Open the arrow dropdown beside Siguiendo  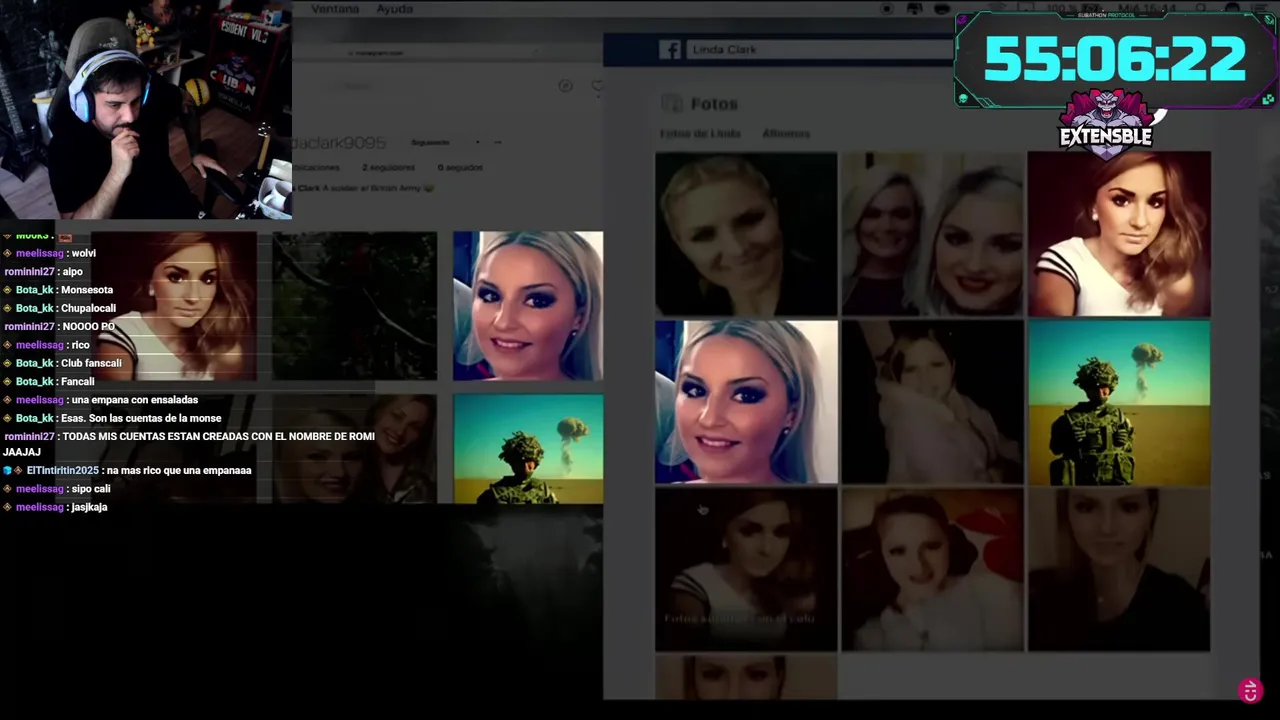click(477, 142)
